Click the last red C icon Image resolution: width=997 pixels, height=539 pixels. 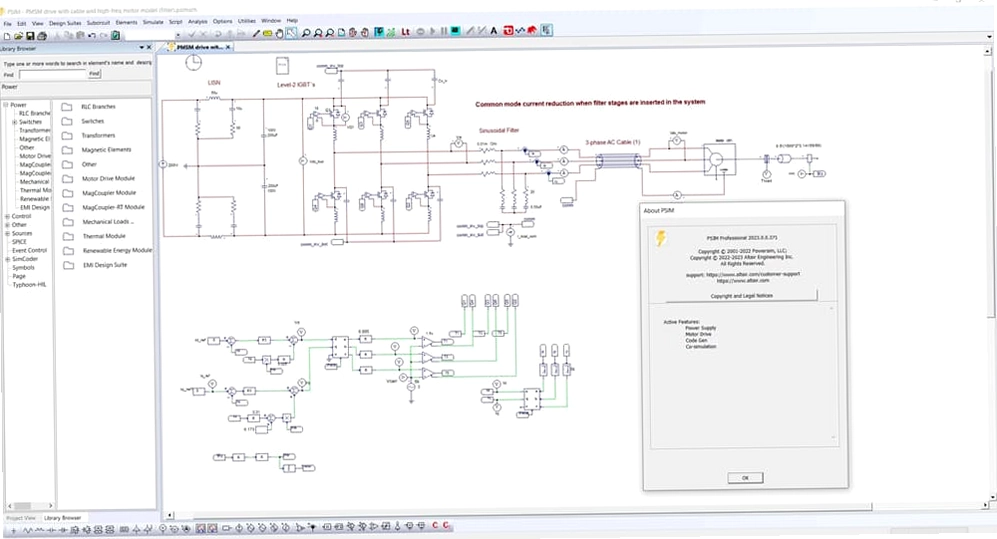[x=446, y=525]
